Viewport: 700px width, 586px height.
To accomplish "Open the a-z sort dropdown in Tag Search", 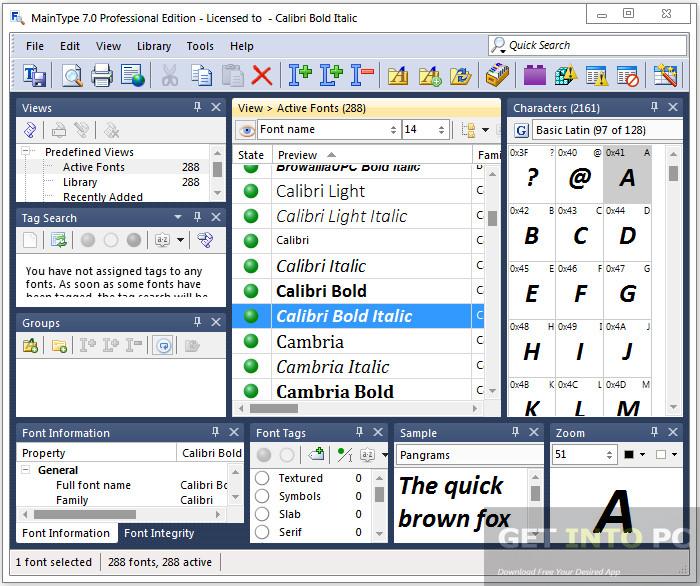I will coord(180,240).
